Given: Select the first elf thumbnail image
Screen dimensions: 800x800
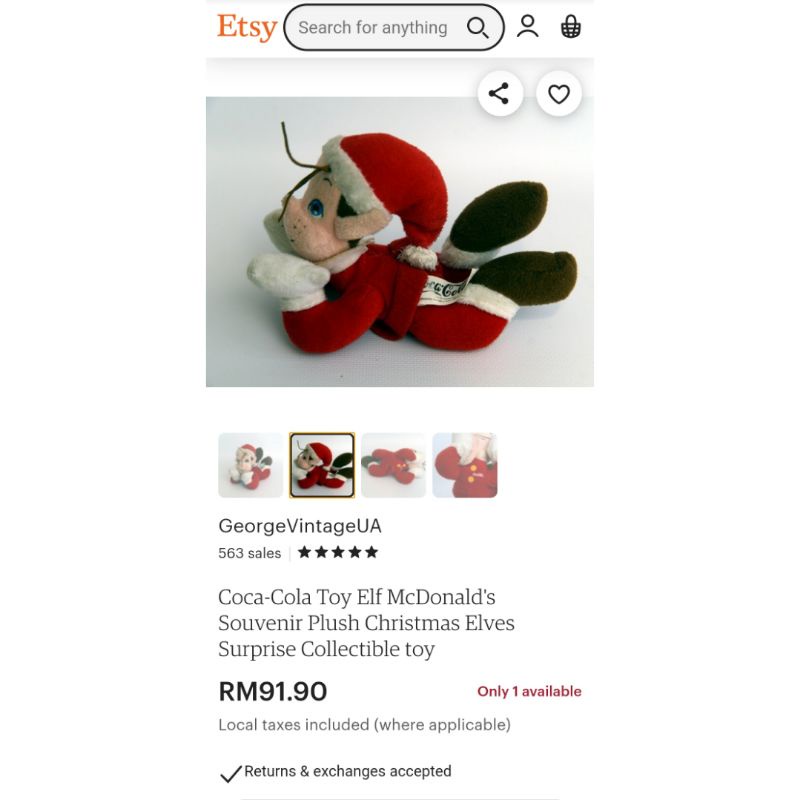Looking at the screenshot, I should click(x=251, y=465).
